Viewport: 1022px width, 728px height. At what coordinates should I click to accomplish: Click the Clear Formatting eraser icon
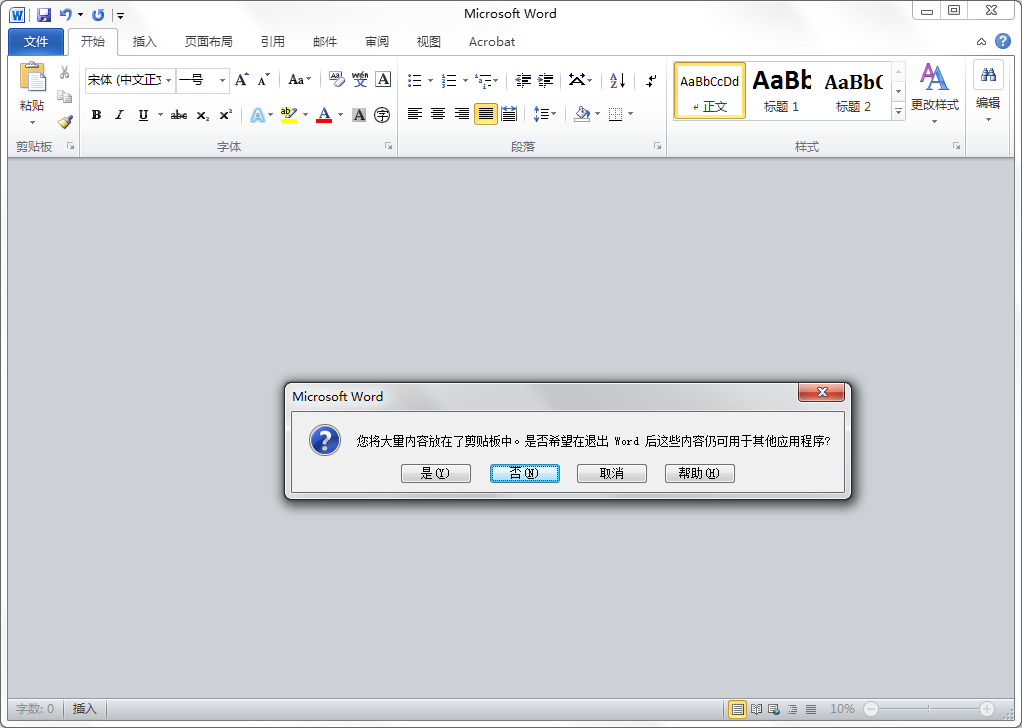click(336, 80)
